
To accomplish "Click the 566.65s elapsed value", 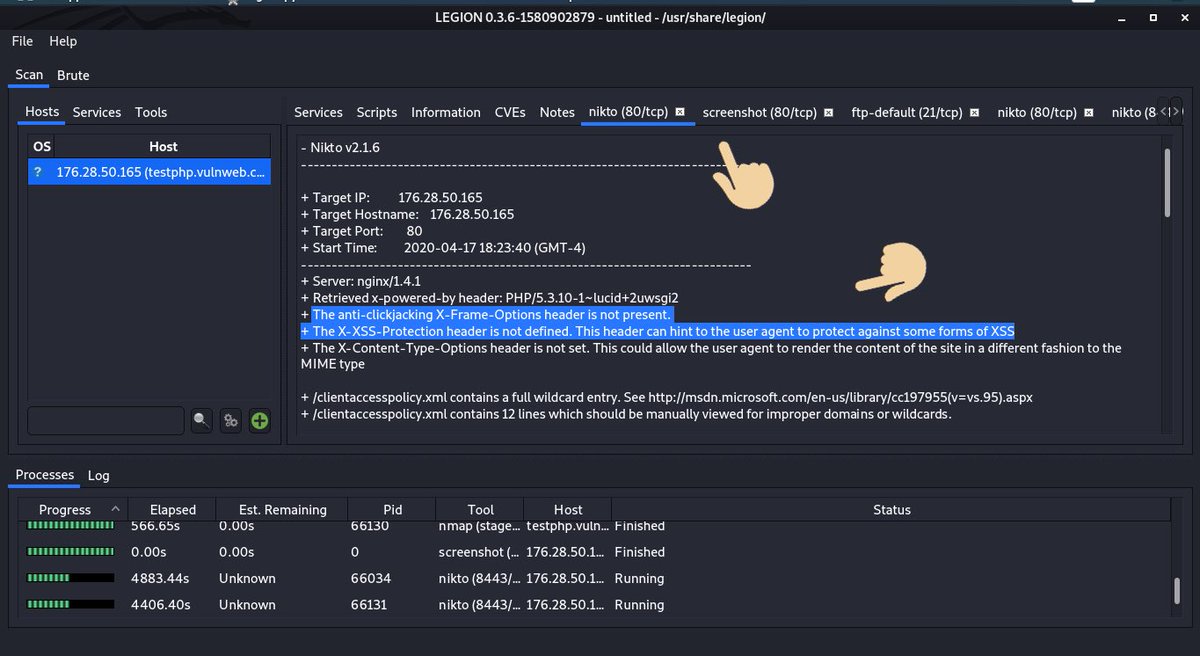I will (155, 526).
